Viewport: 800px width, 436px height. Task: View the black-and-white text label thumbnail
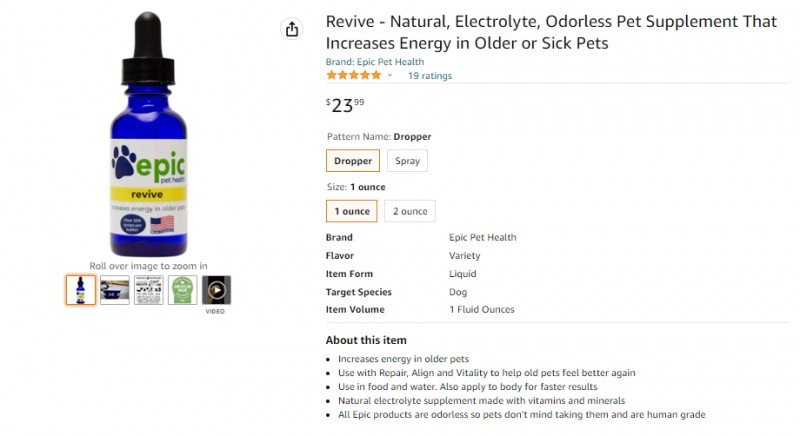click(149, 290)
